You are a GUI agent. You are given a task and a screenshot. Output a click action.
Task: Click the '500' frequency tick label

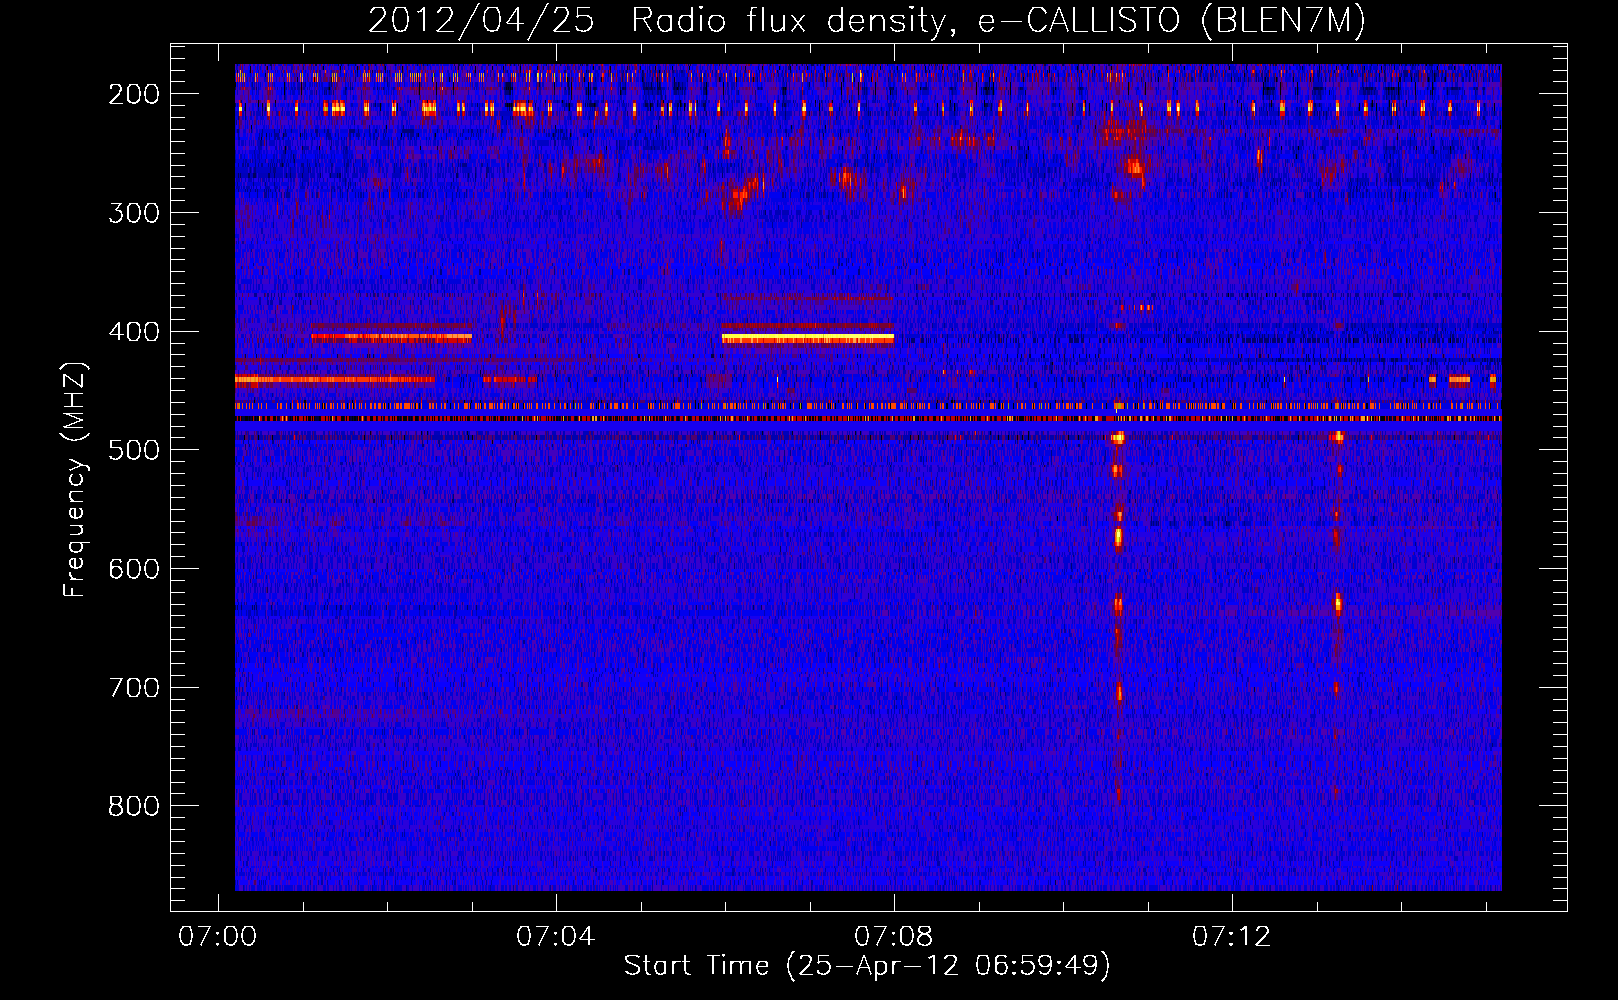134,450
